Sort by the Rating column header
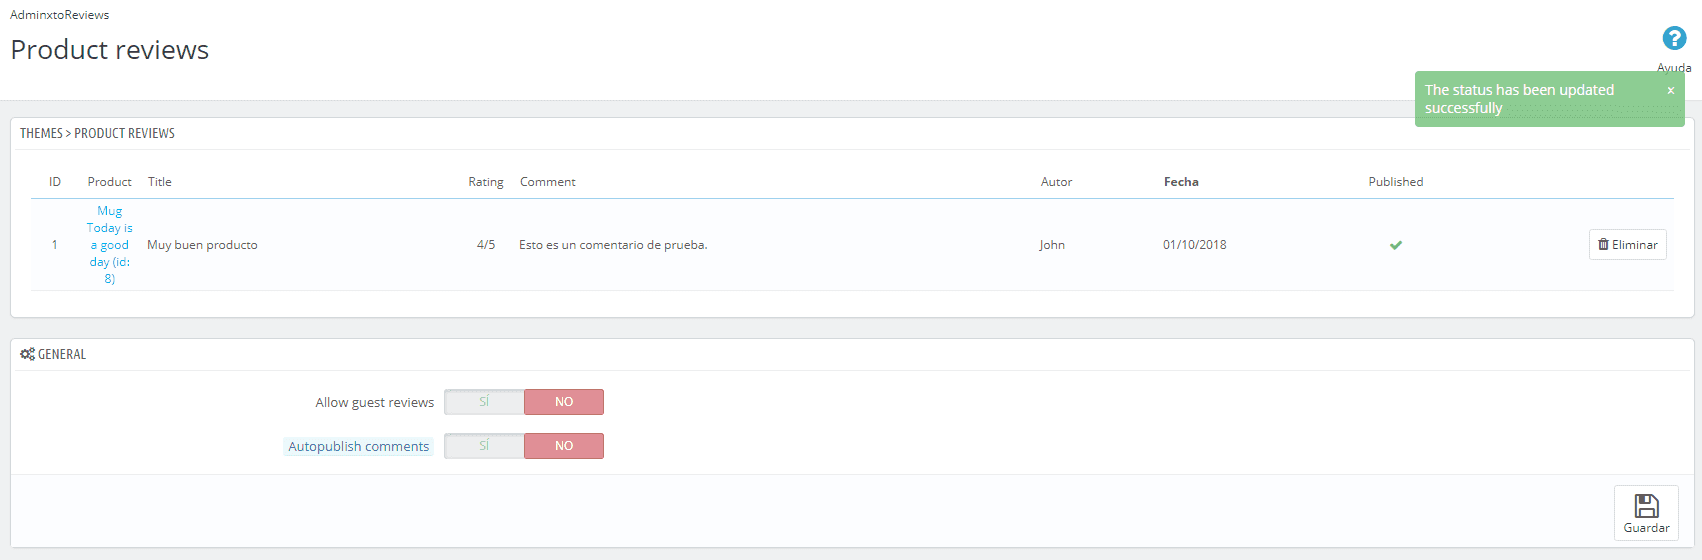The height and width of the screenshot is (560, 1702). (486, 182)
